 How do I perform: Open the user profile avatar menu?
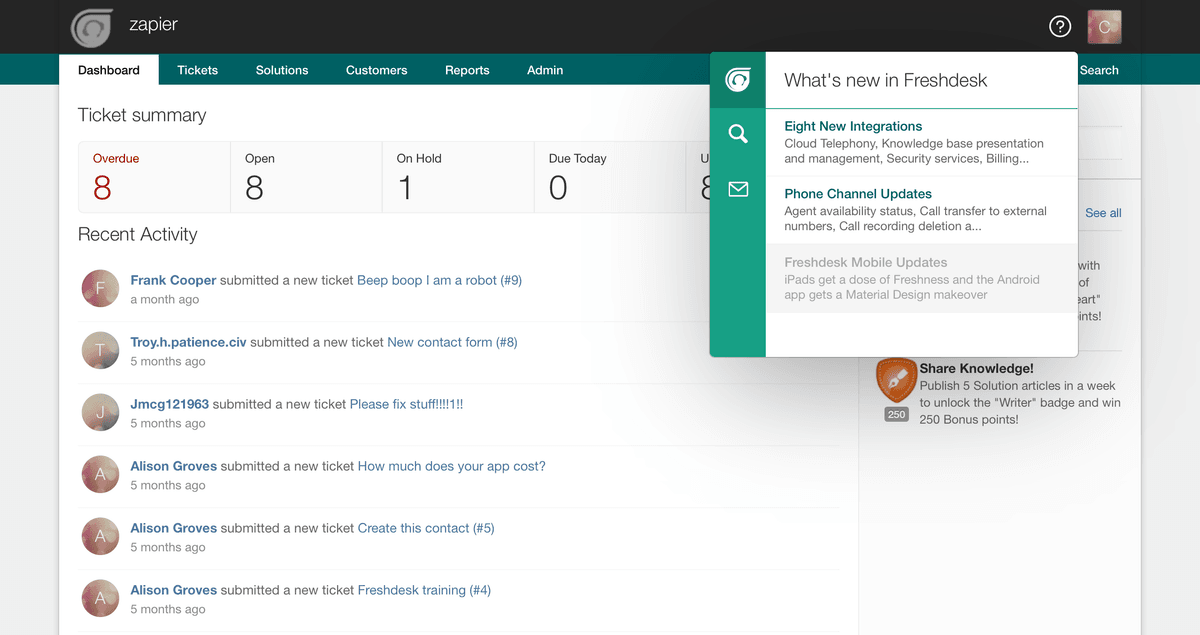click(x=1105, y=27)
